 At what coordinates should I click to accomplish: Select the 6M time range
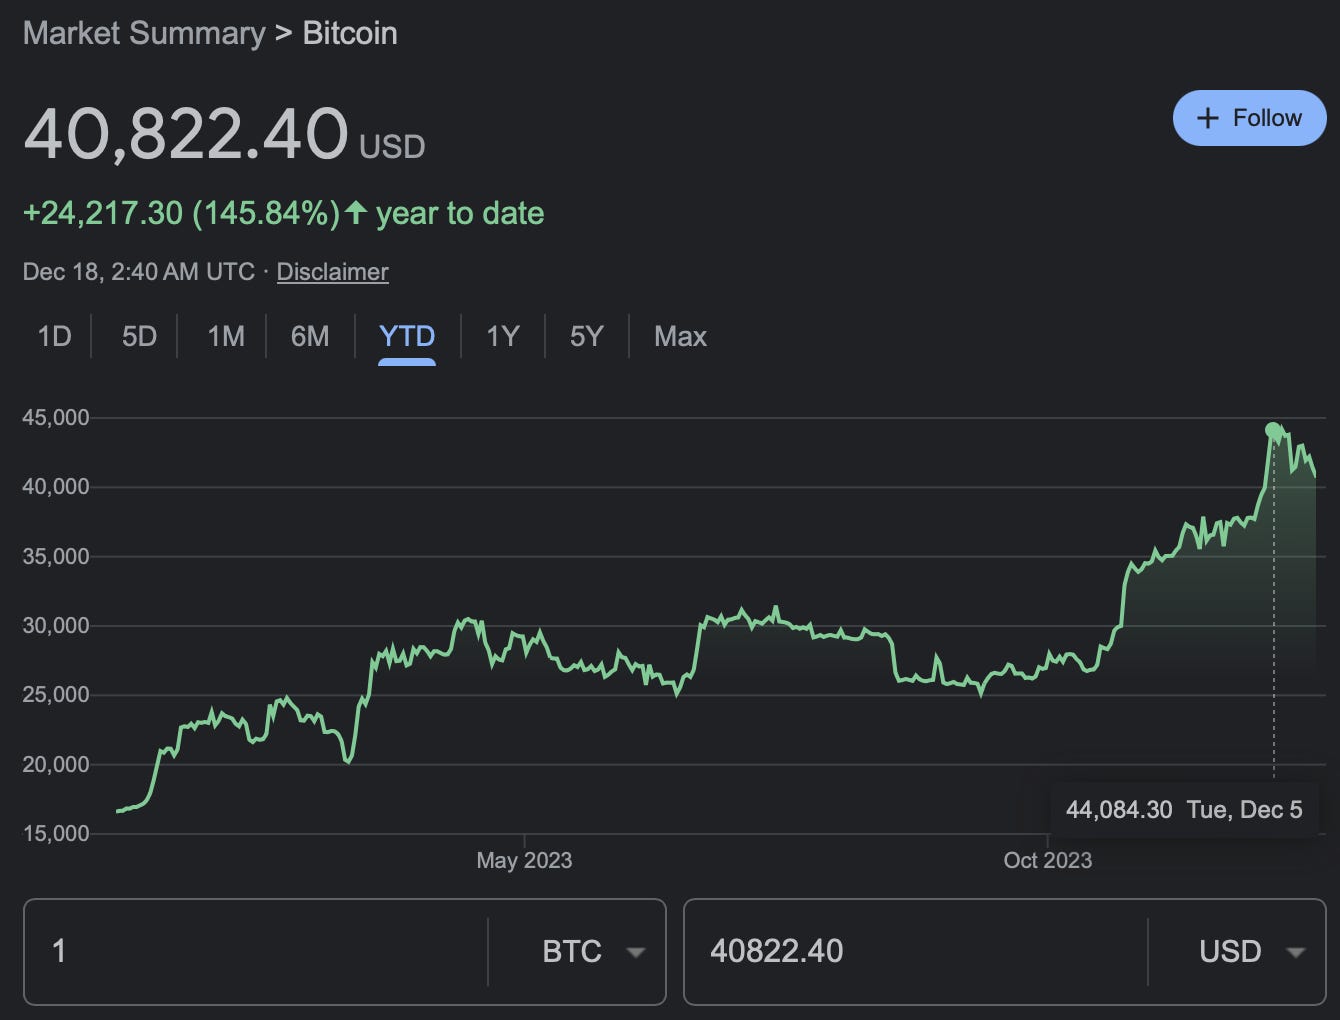tap(310, 336)
